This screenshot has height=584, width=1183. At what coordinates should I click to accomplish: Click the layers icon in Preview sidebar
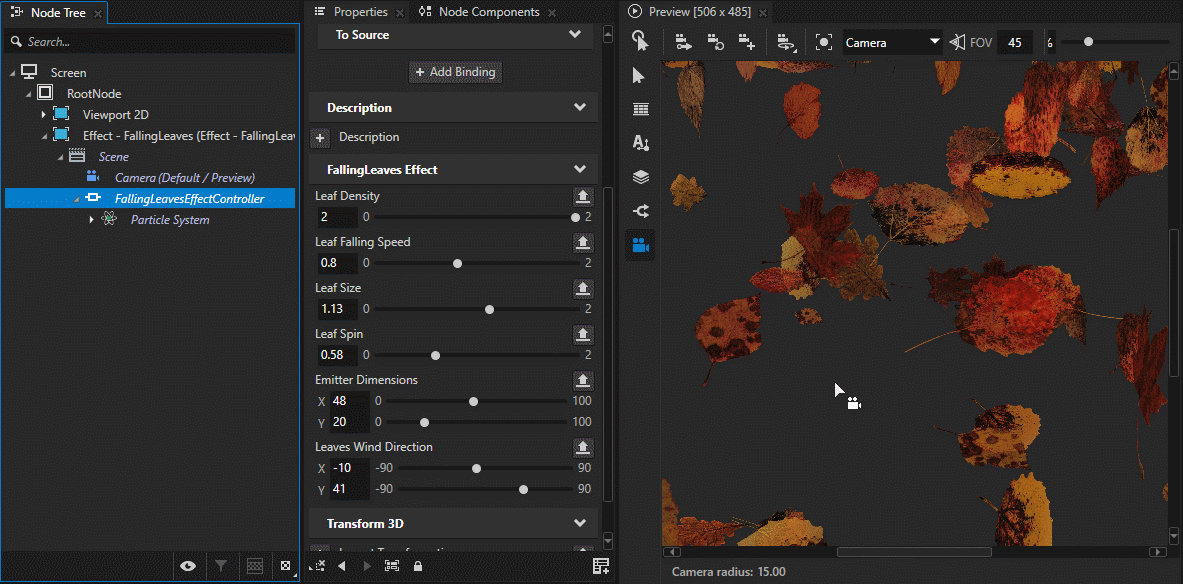coord(640,177)
